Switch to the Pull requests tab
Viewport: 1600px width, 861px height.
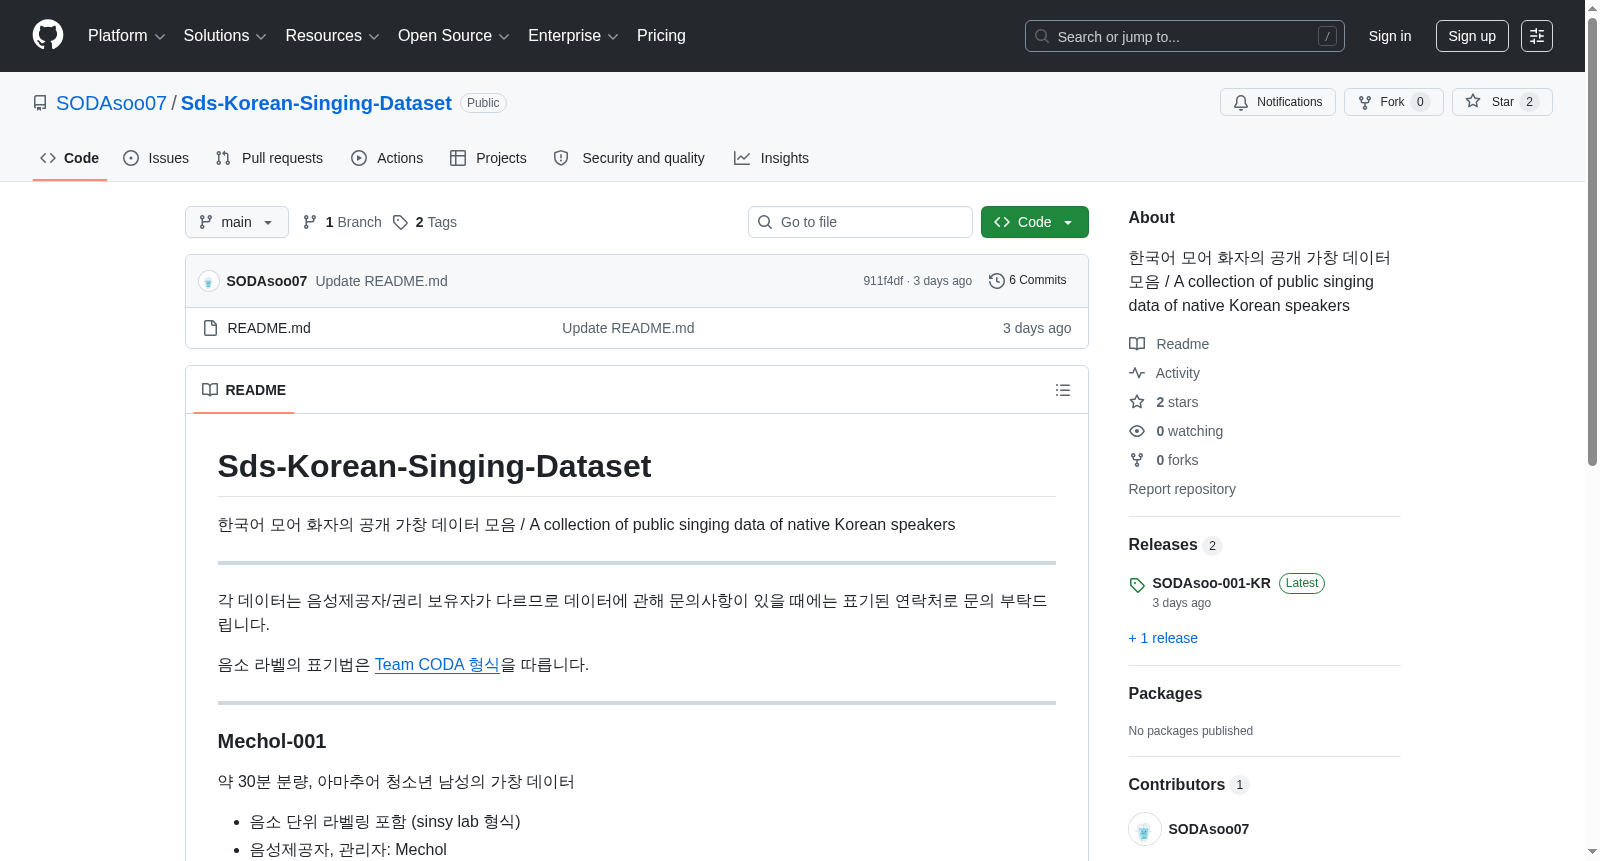pos(269,158)
